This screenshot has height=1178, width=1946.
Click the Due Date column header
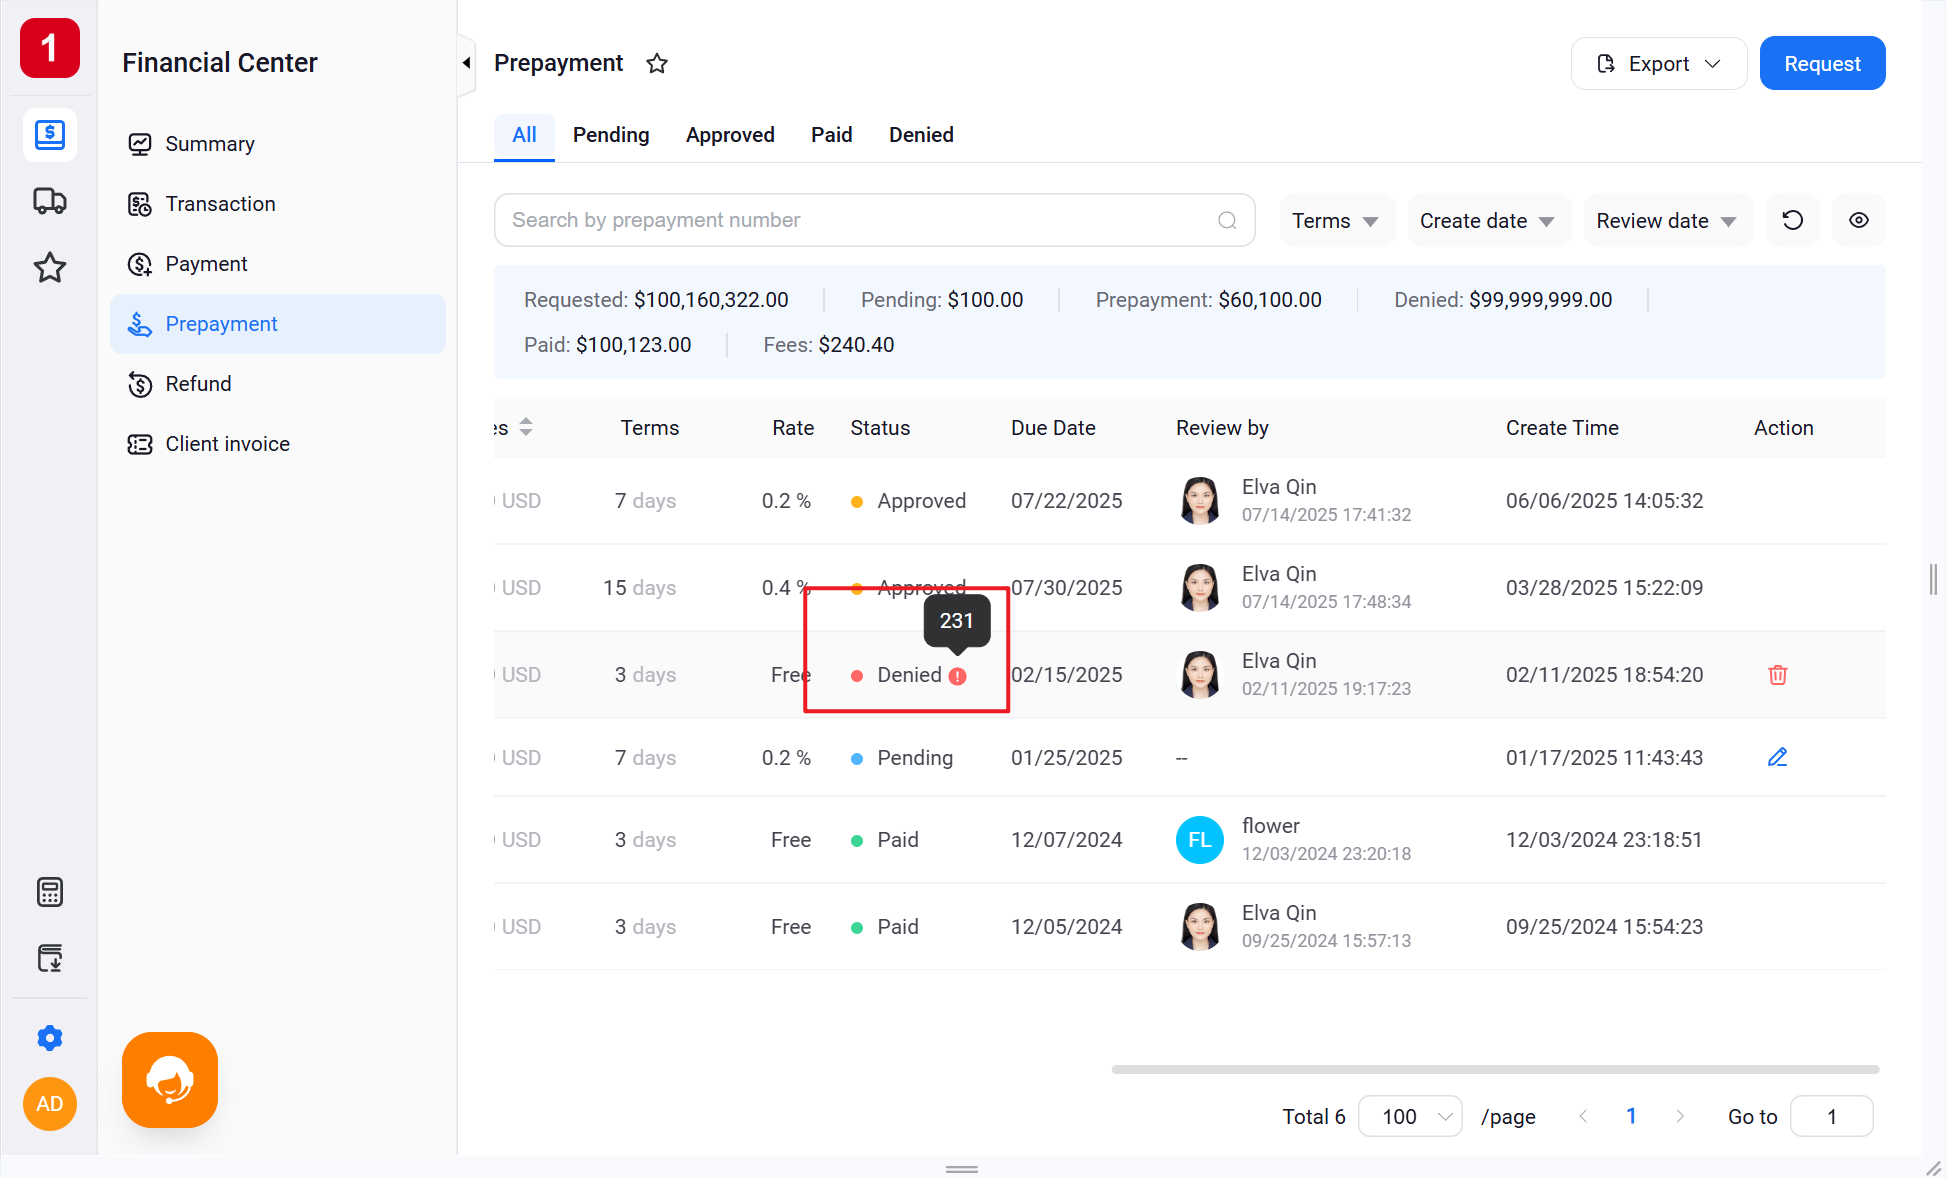pyautogui.click(x=1053, y=428)
